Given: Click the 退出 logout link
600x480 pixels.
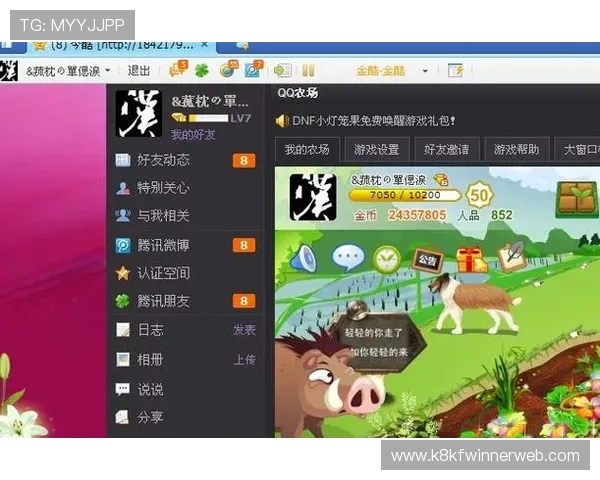Looking at the screenshot, I should pos(139,70).
